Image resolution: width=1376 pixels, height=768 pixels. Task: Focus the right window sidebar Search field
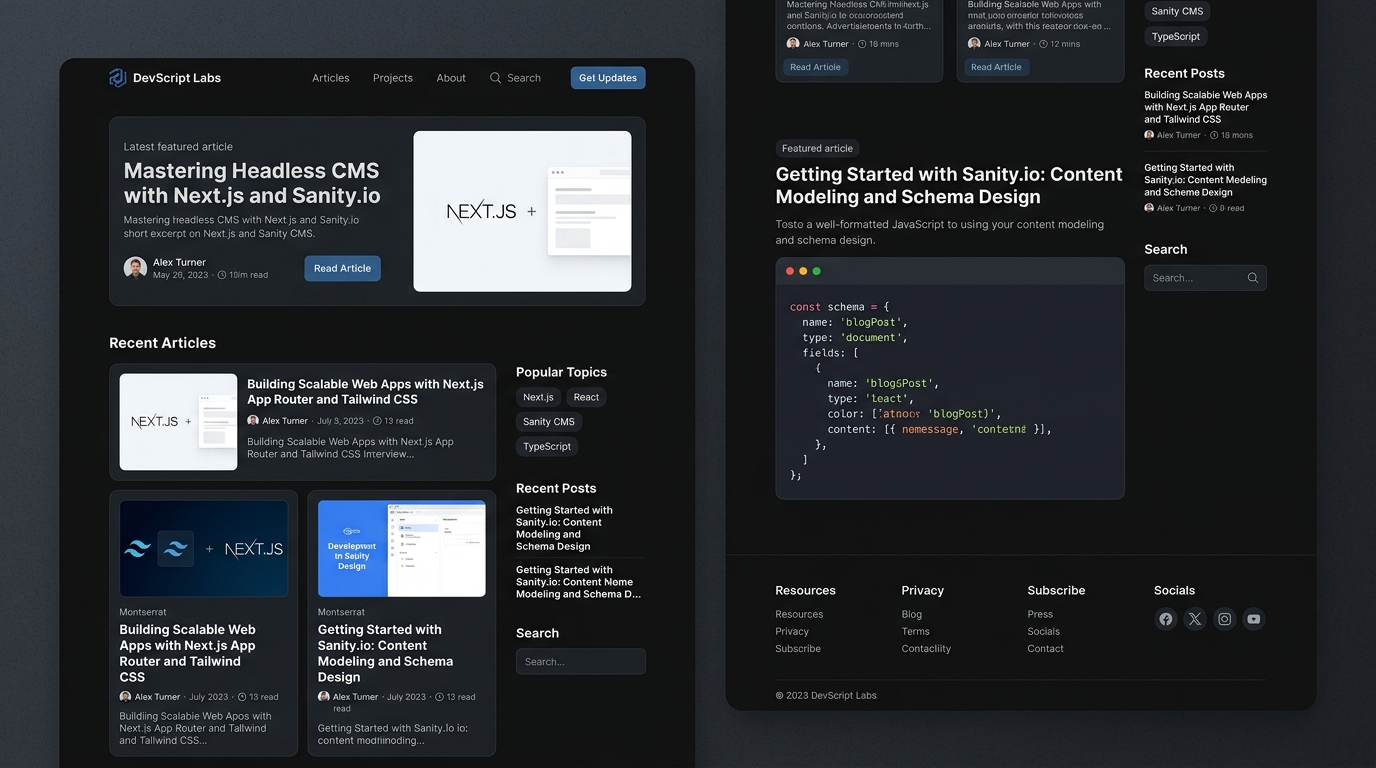pos(1205,278)
